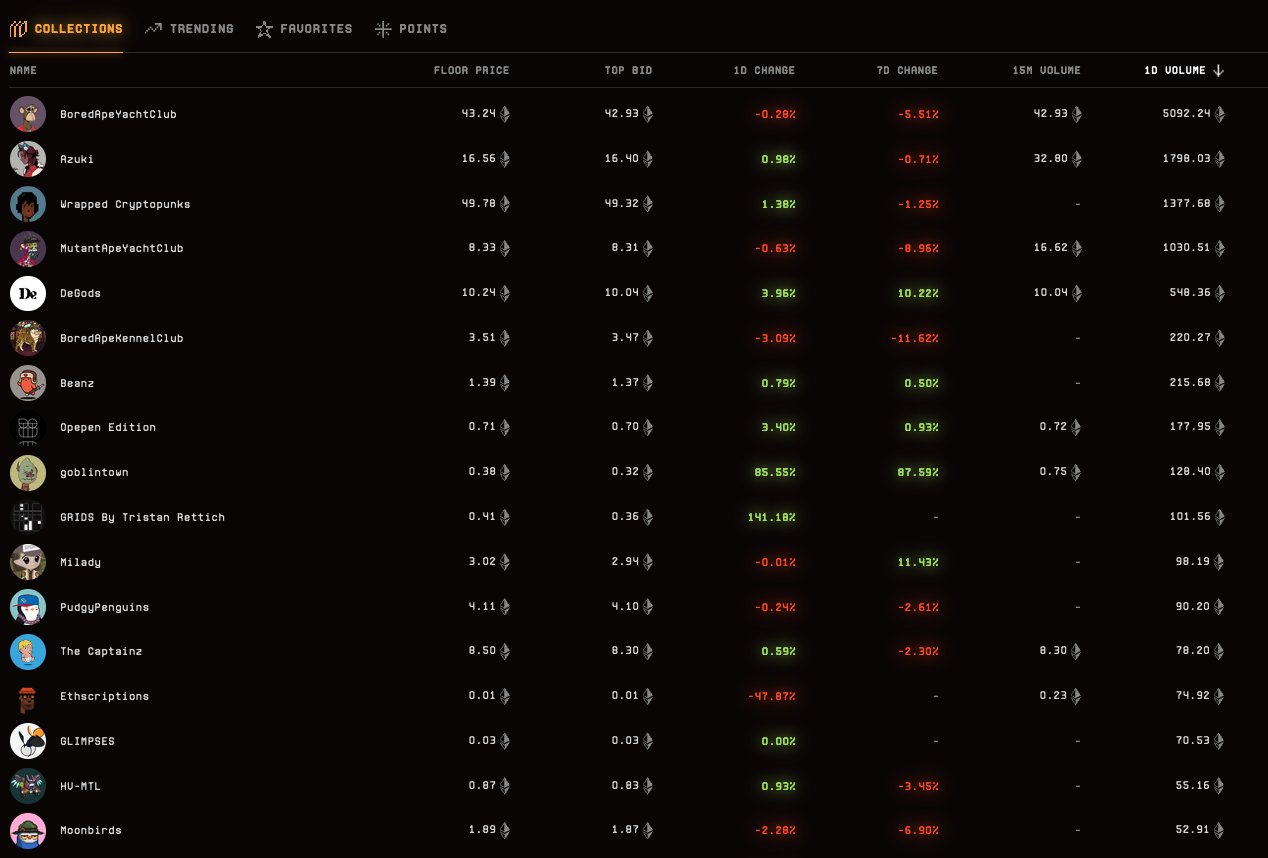This screenshot has height=858, width=1268.
Task: Open the Collections tab
Action: tap(66, 29)
